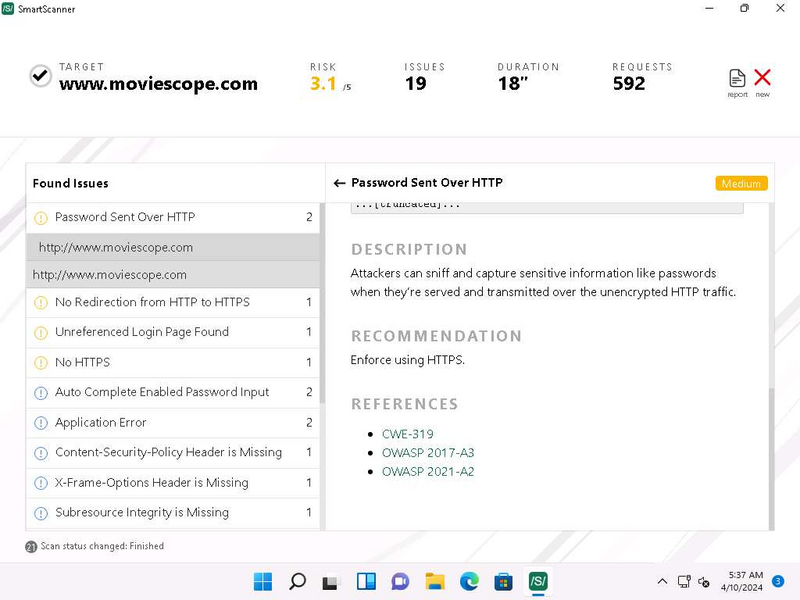800x600 pixels.
Task: Select second http://www.moviescope.com entry
Action: [x=172, y=275]
